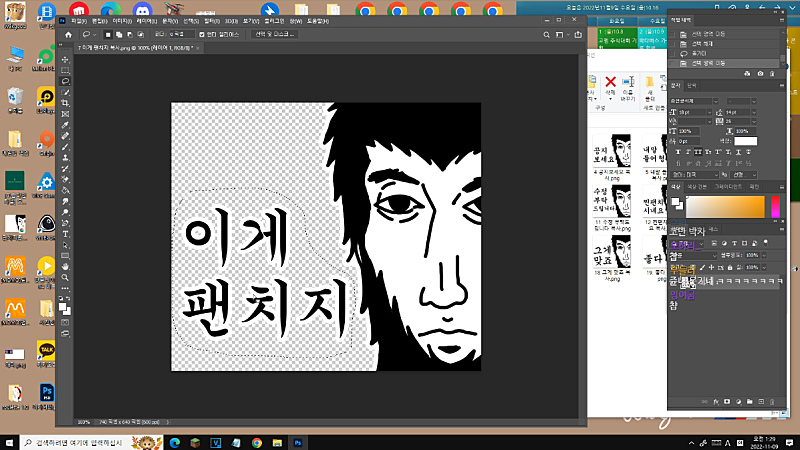
Task: Click the Windows Start button
Action: click(x=9, y=441)
